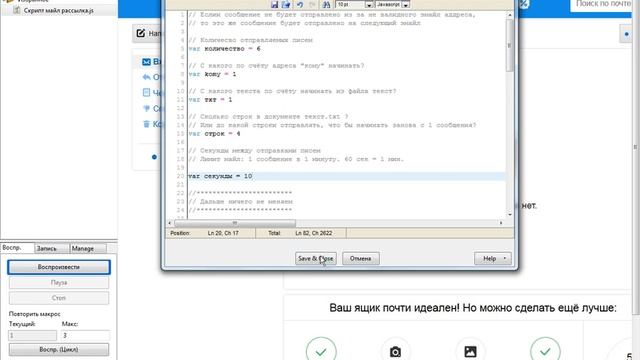Click Save & Close in the editor
Image resolution: width=640 pixels, height=360 pixels.
click(316, 258)
